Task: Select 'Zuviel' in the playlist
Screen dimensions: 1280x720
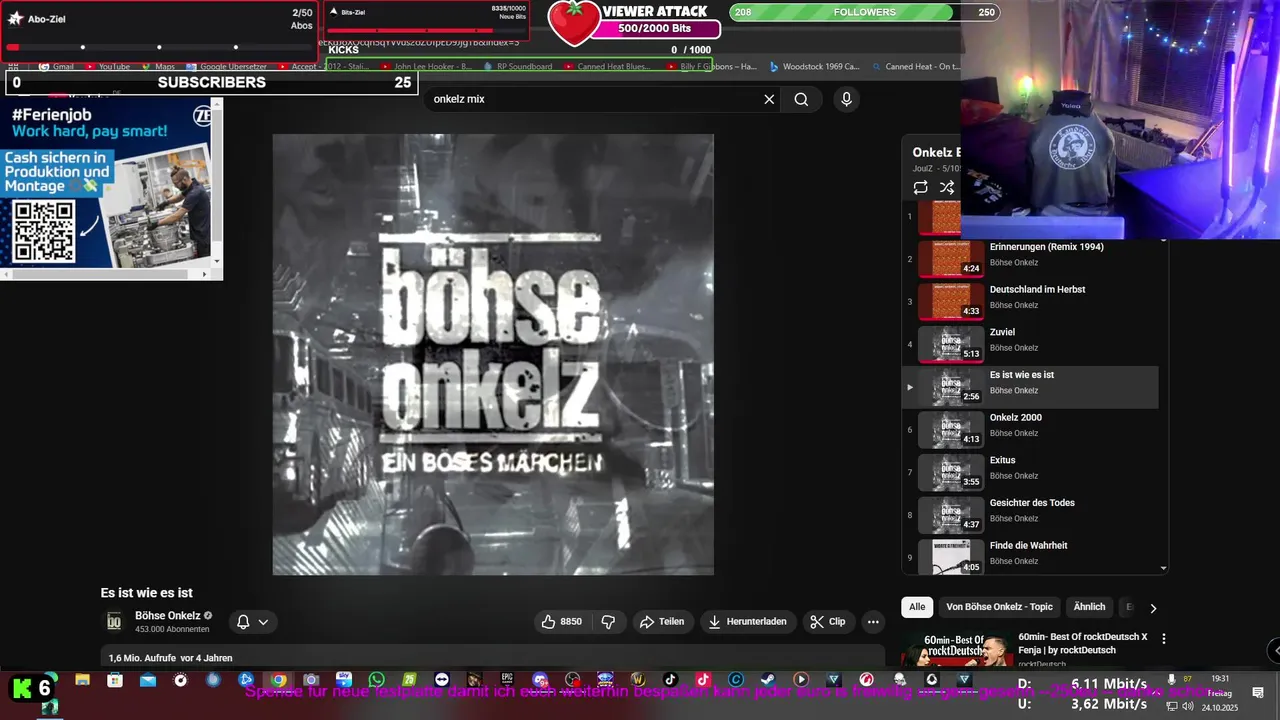Action: coord(1030,344)
